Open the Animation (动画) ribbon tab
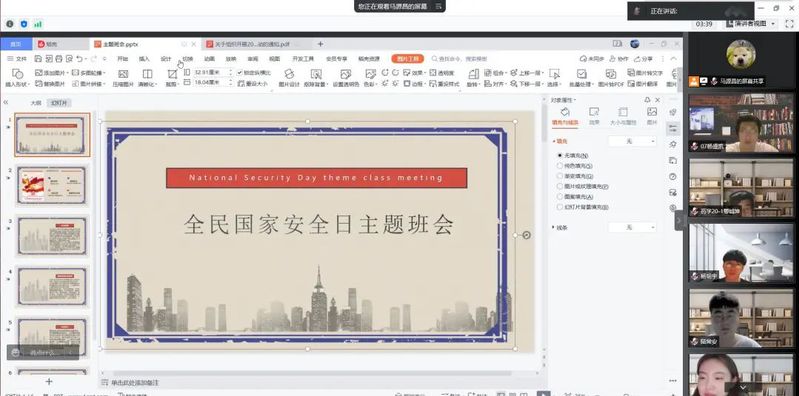Image resolution: width=799 pixels, height=396 pixels. 209,59
